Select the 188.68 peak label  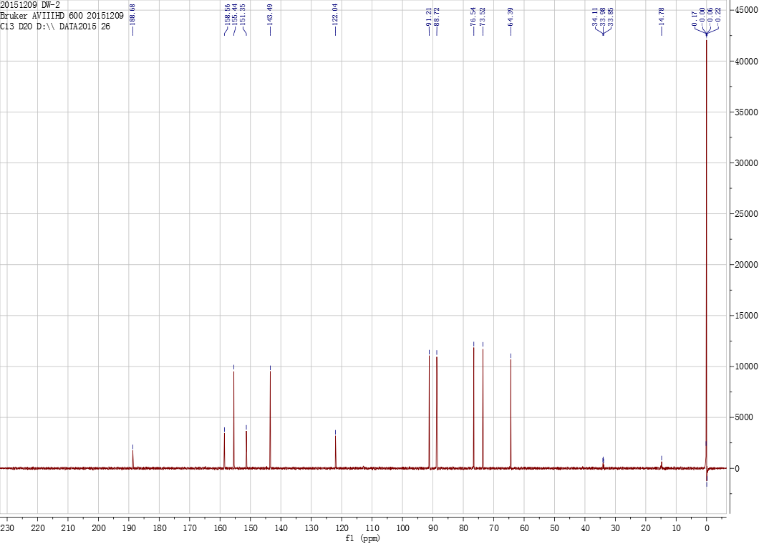(133, 13)
